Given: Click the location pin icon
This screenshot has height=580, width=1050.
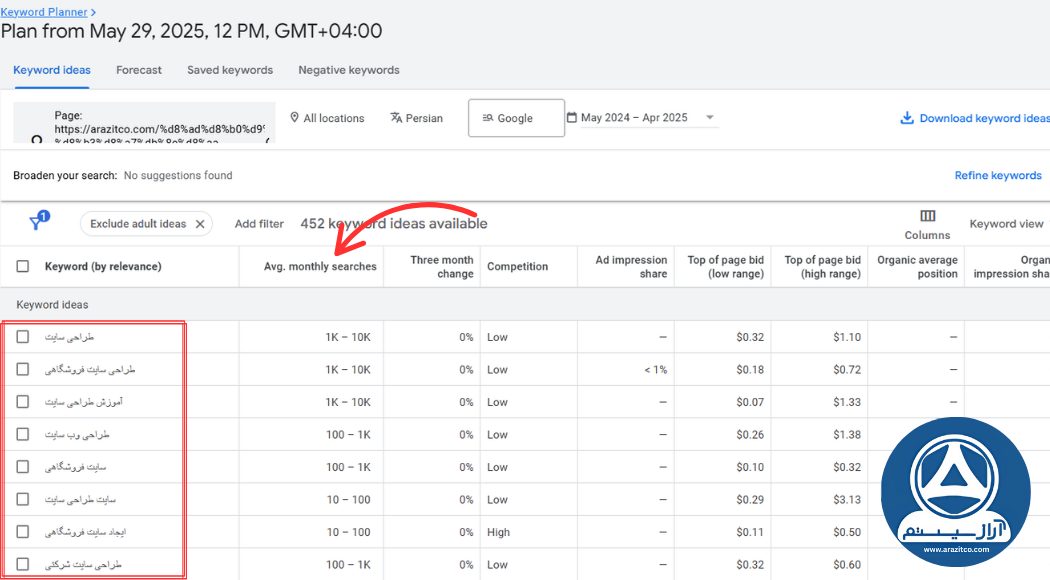Looking at the screenshot, I should [x=295, y=118].
